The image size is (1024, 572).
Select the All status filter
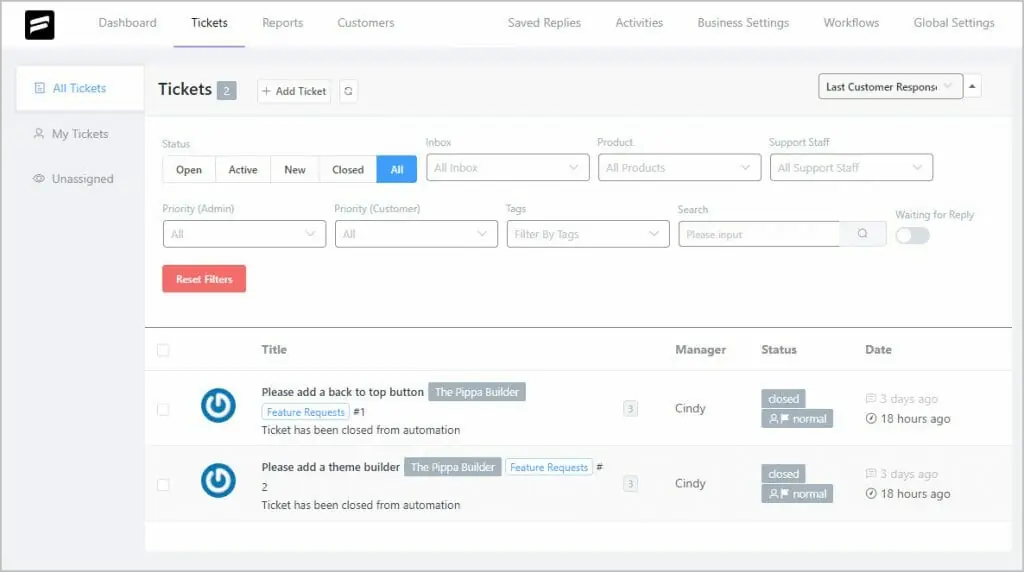click(396, 169)
